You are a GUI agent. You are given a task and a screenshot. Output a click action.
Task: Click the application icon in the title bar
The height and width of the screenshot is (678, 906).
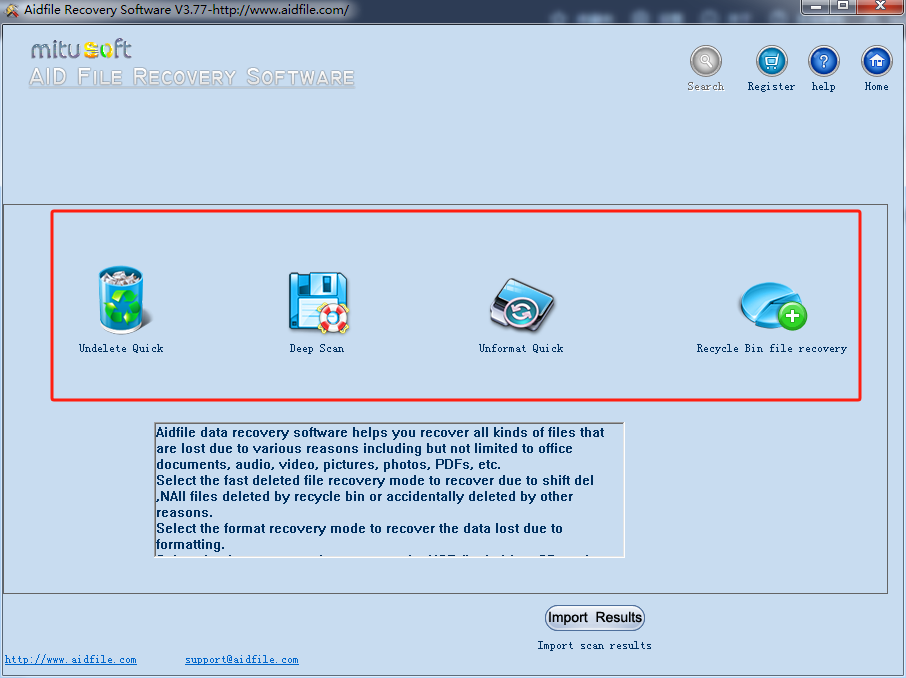pyautogui.click(x=12, y=9)
